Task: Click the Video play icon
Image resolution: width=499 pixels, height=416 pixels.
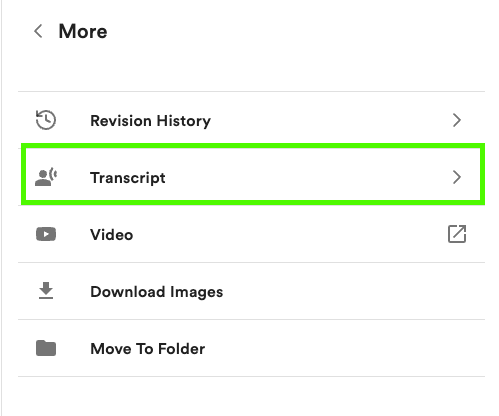Action: point(46,234)
